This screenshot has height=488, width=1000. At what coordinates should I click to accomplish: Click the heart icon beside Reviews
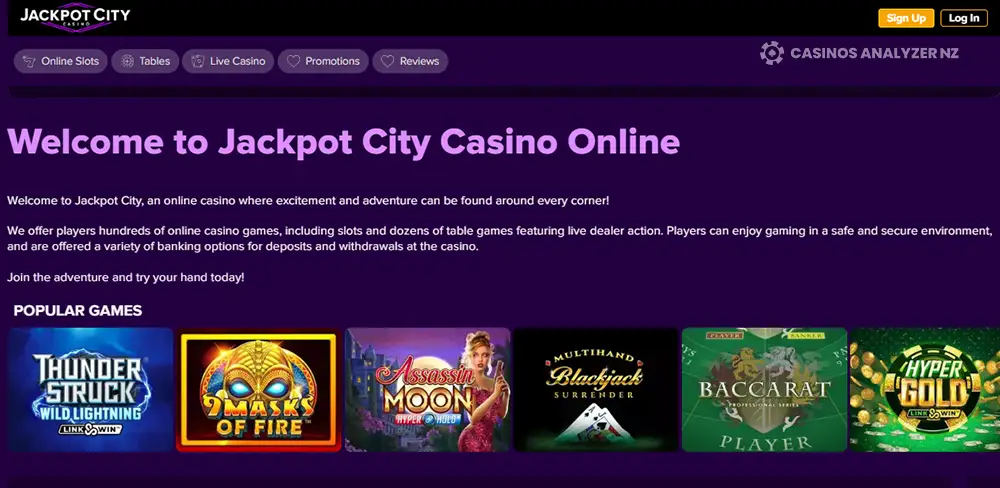(x=387, y=61)
